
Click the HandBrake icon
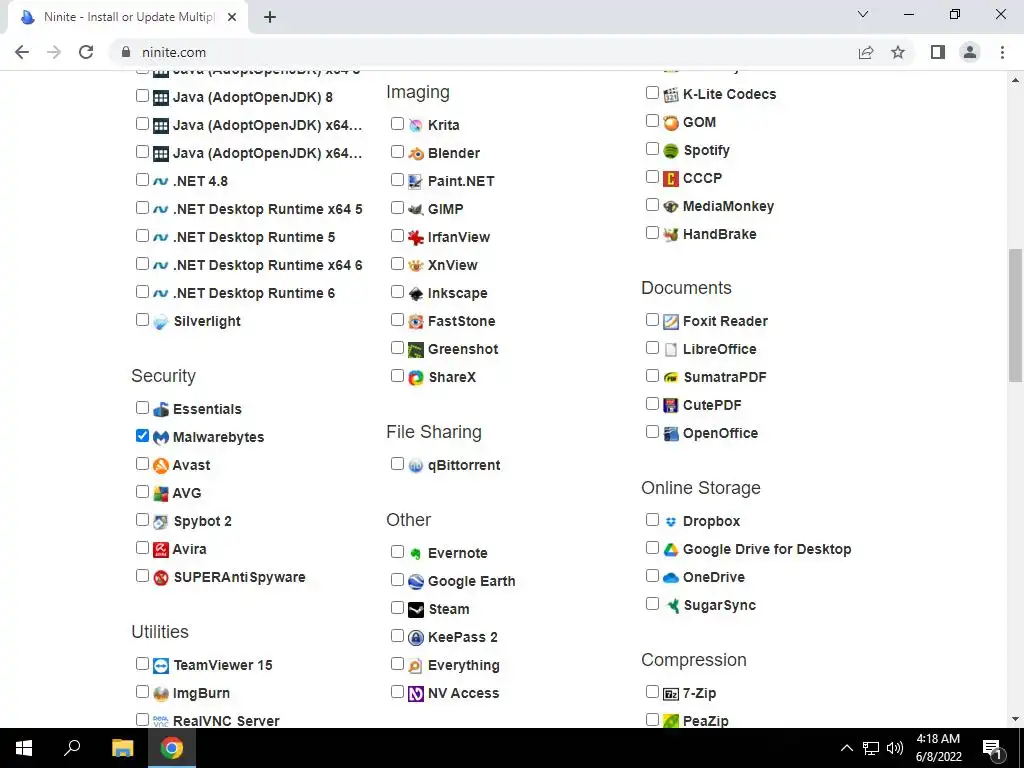pyautogui.click(x=671, y=234)
